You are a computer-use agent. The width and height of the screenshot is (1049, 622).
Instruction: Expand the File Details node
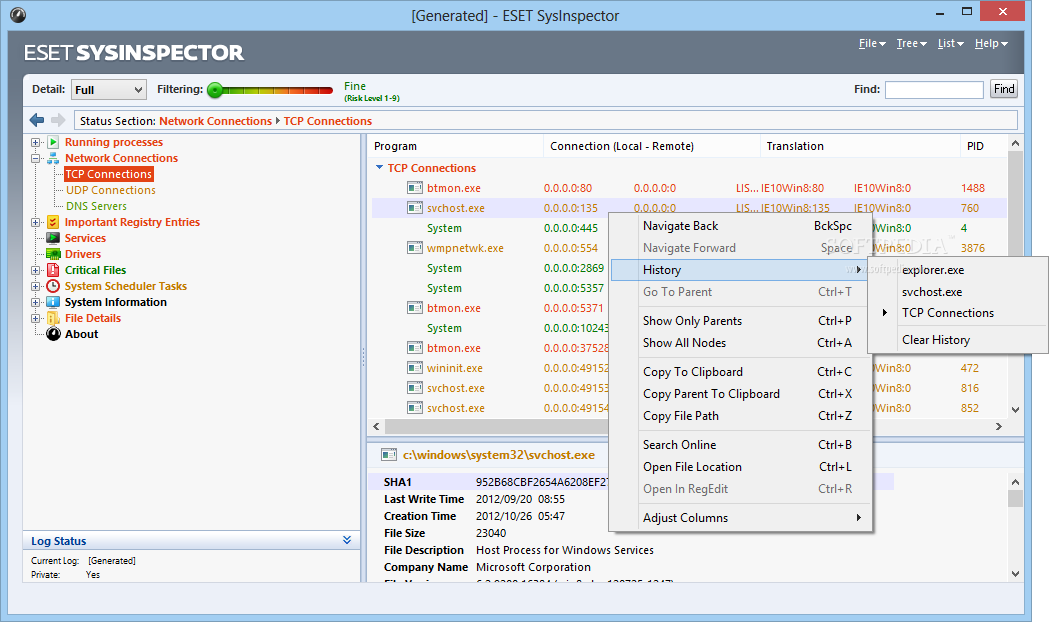click(x=35, y=319)
